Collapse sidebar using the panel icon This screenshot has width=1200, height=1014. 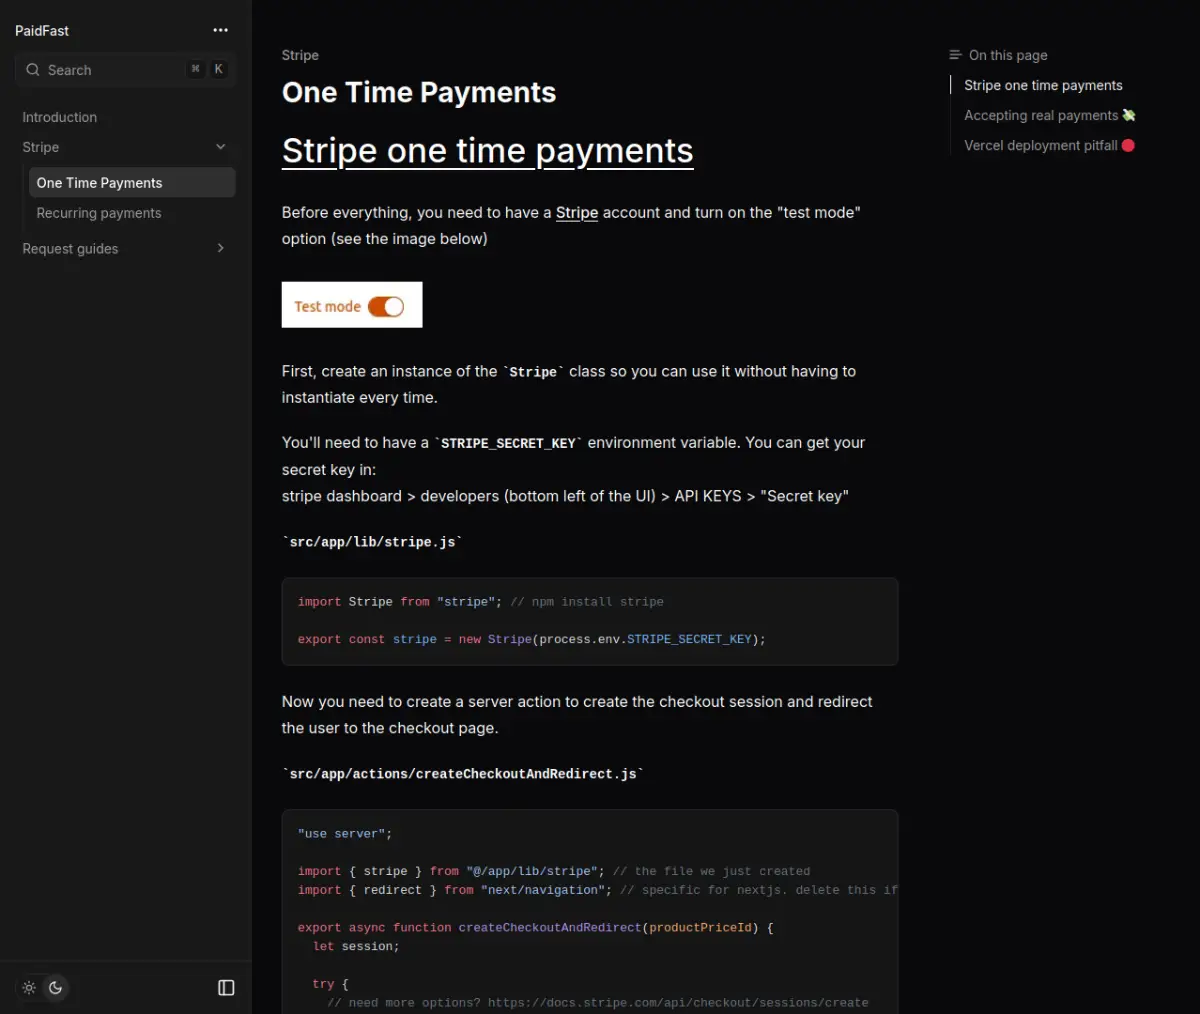click(x=226, y=988)
